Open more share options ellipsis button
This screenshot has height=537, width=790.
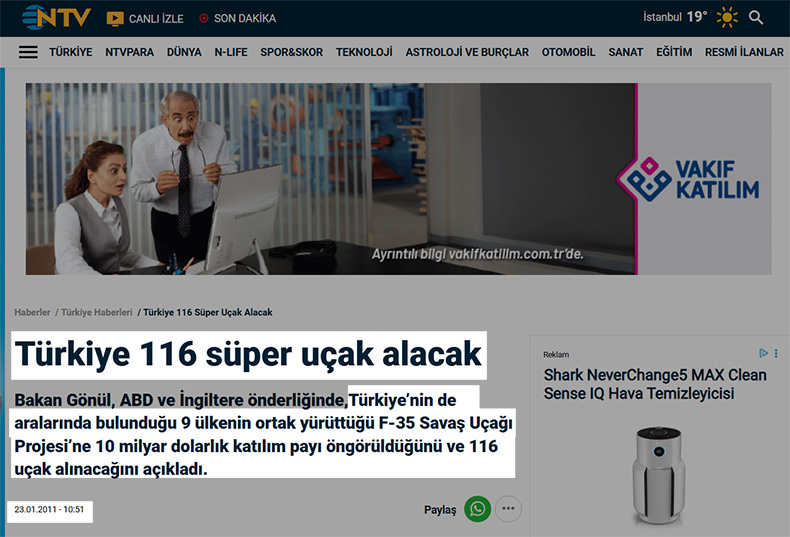(x=509, y=509)
